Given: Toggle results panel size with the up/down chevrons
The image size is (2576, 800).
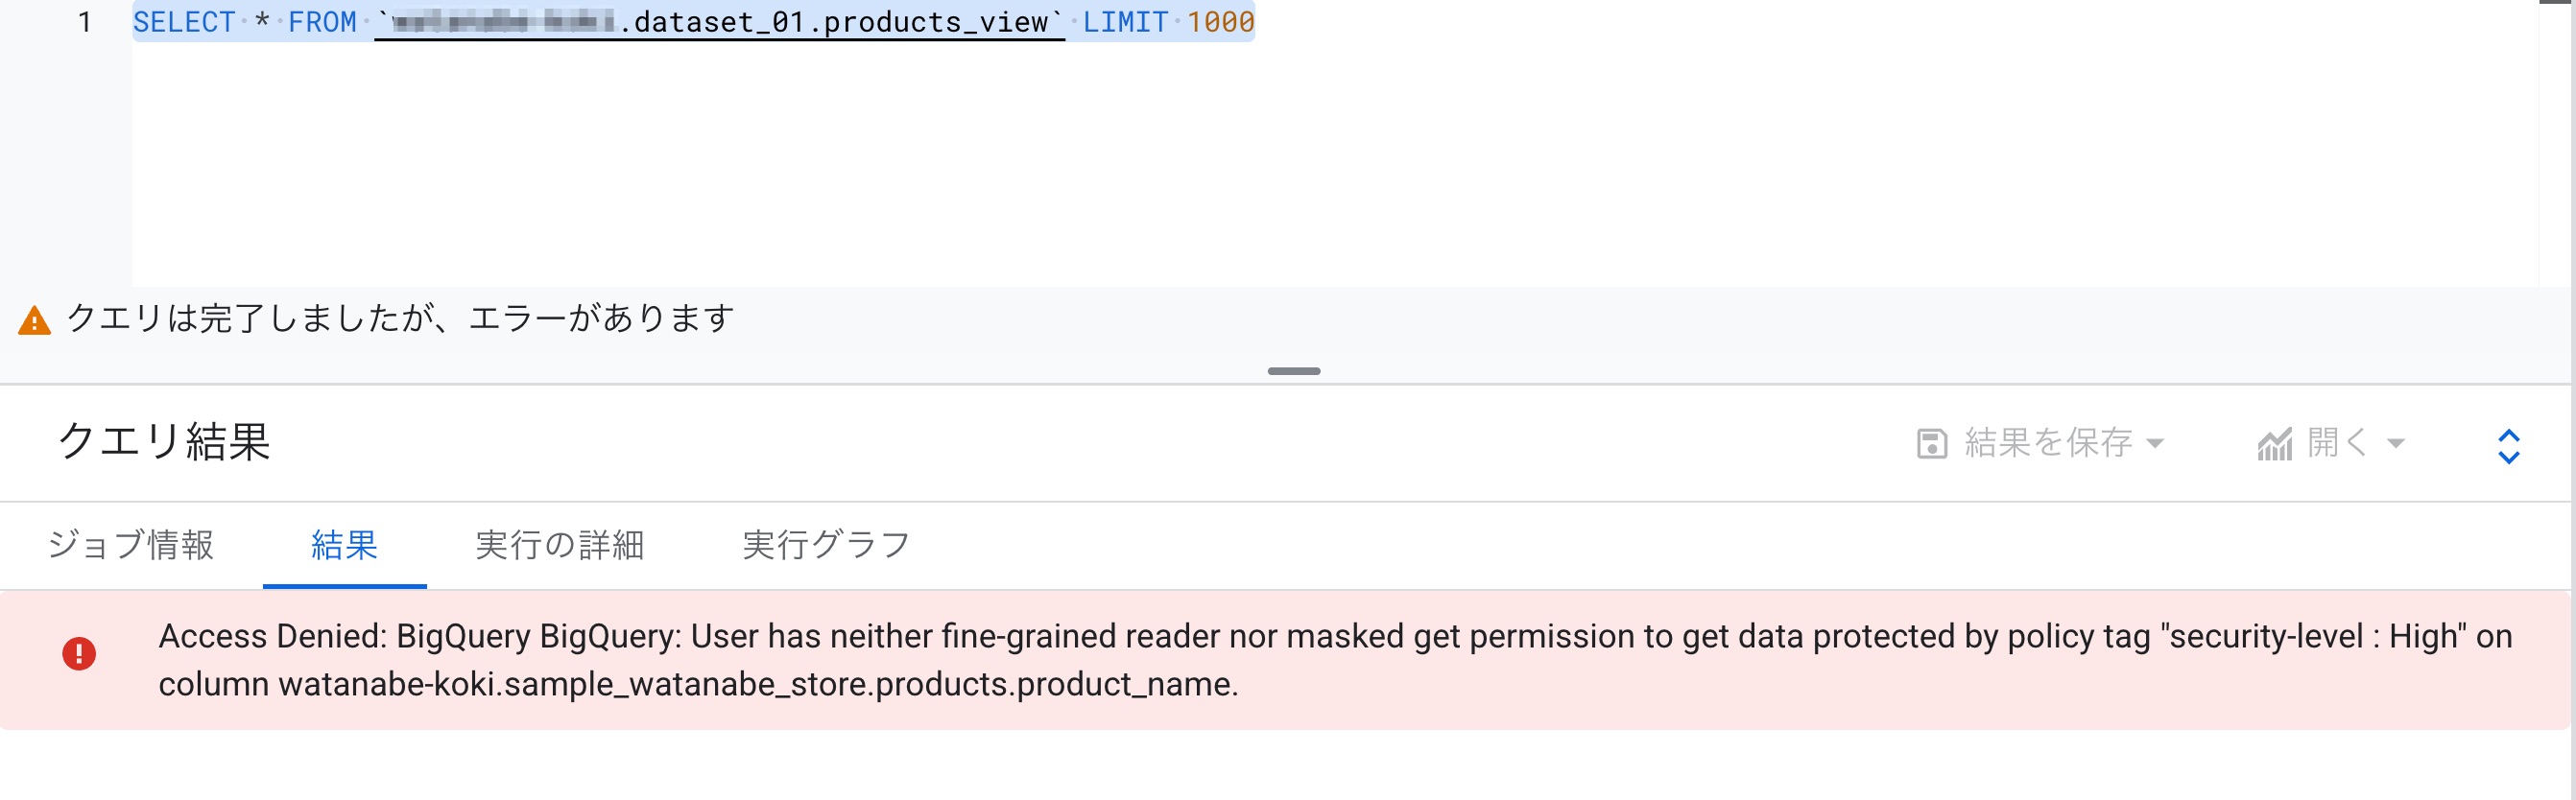Looking at the screenshot, I should (2508, 446).
